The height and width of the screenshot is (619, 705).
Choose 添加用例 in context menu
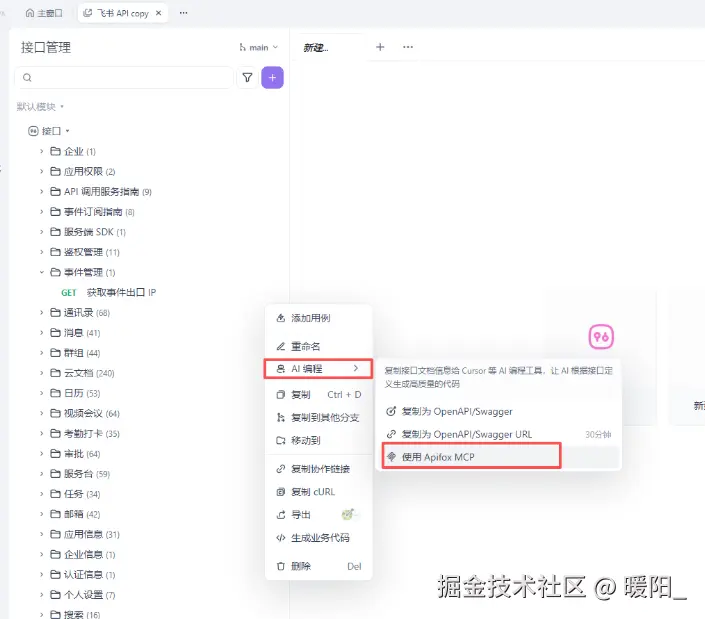(x=318, y=318)
